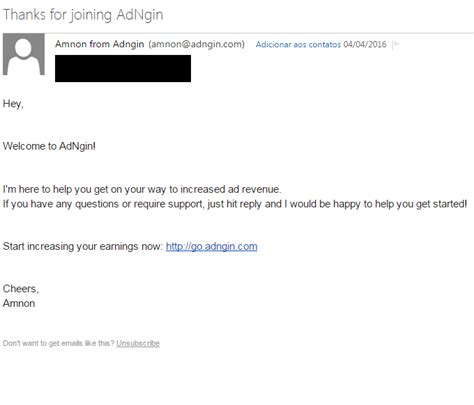The height and width of the screenshot is (405, 474).
Task: Flag this message with the flag icon
Action: (x=396, y=44)
